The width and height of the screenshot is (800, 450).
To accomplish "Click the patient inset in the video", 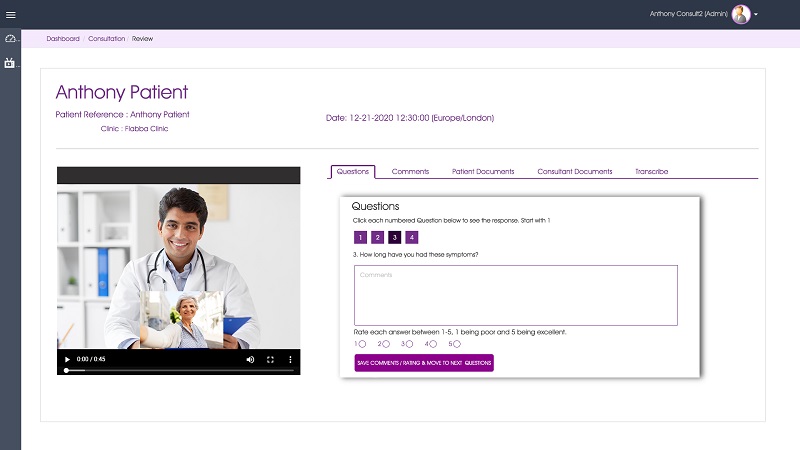I will coord(182,319).
